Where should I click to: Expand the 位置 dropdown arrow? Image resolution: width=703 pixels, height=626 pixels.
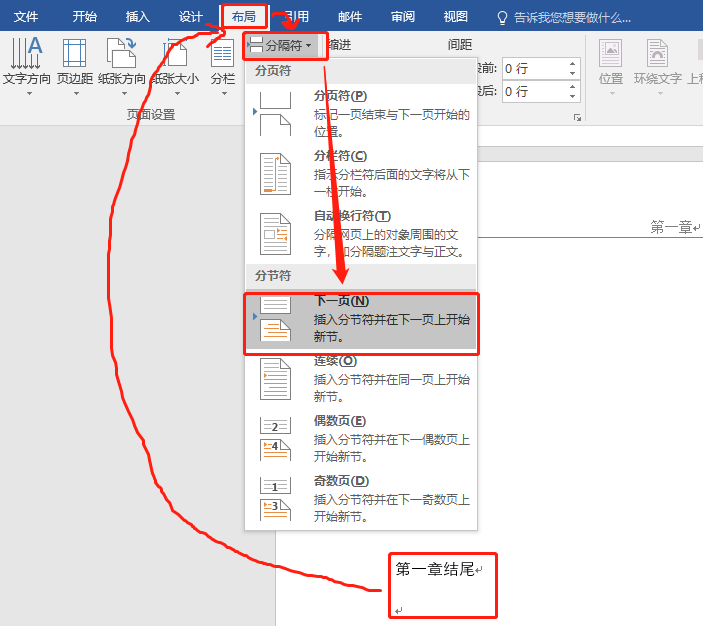click(612, 94)
